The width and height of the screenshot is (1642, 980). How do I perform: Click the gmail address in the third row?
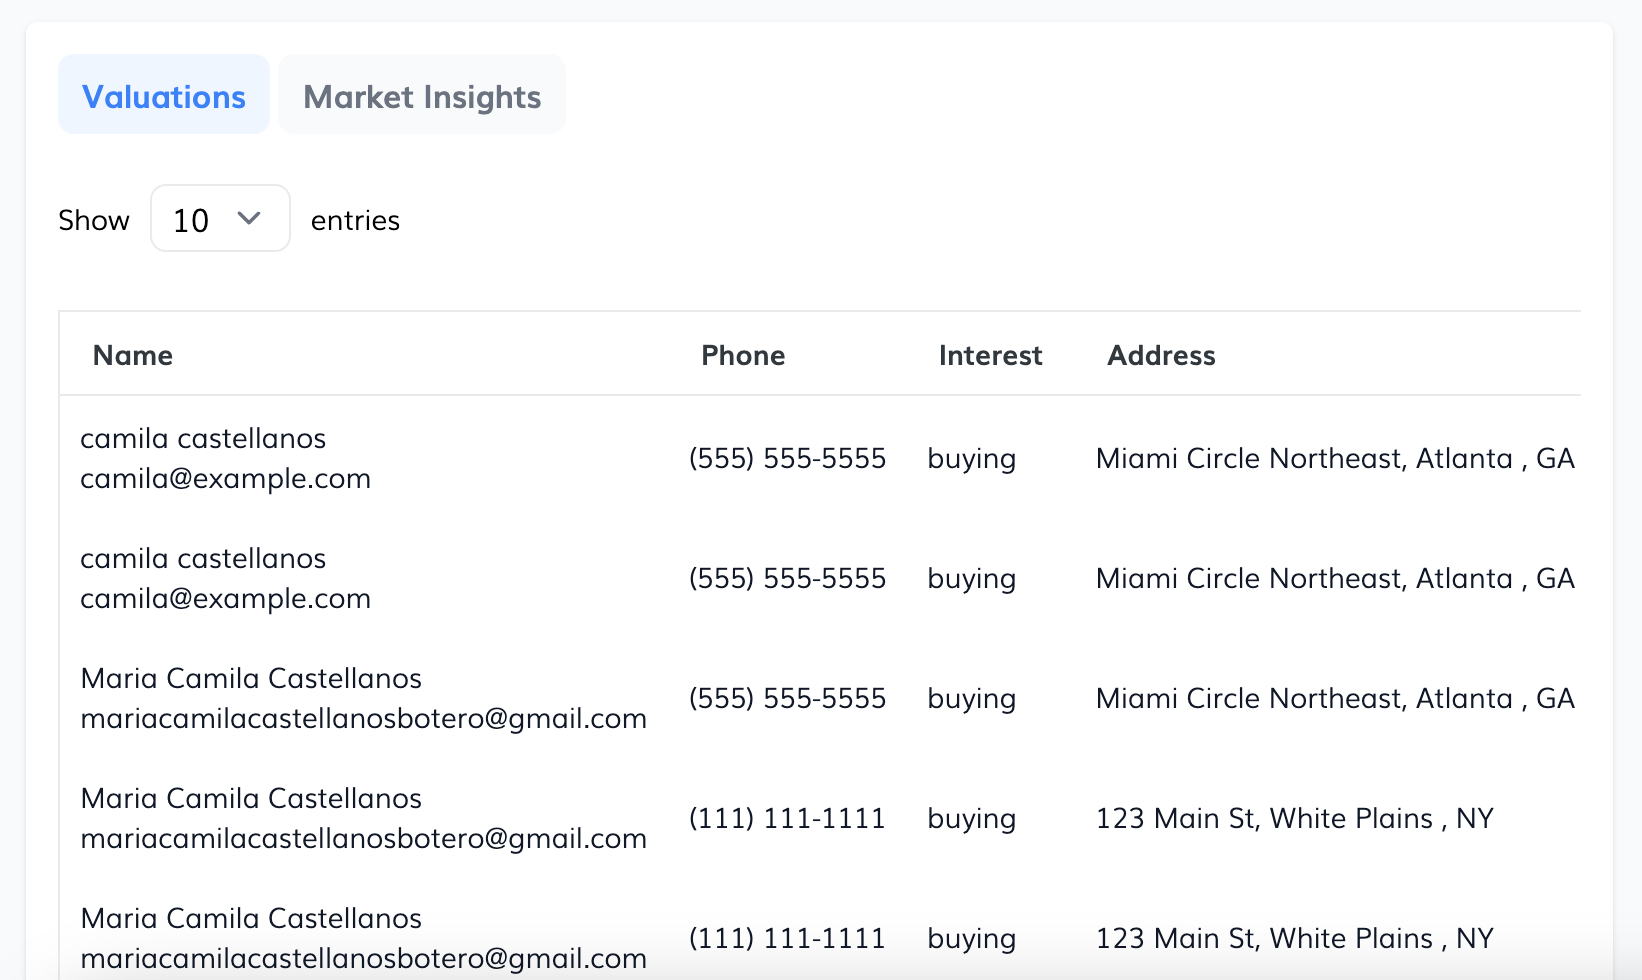click(x=363, y=718)
